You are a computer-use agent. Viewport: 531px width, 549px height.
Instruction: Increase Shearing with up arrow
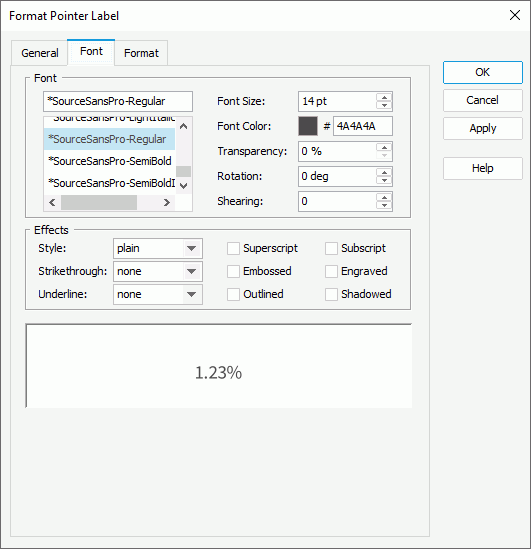pos(384,198)
